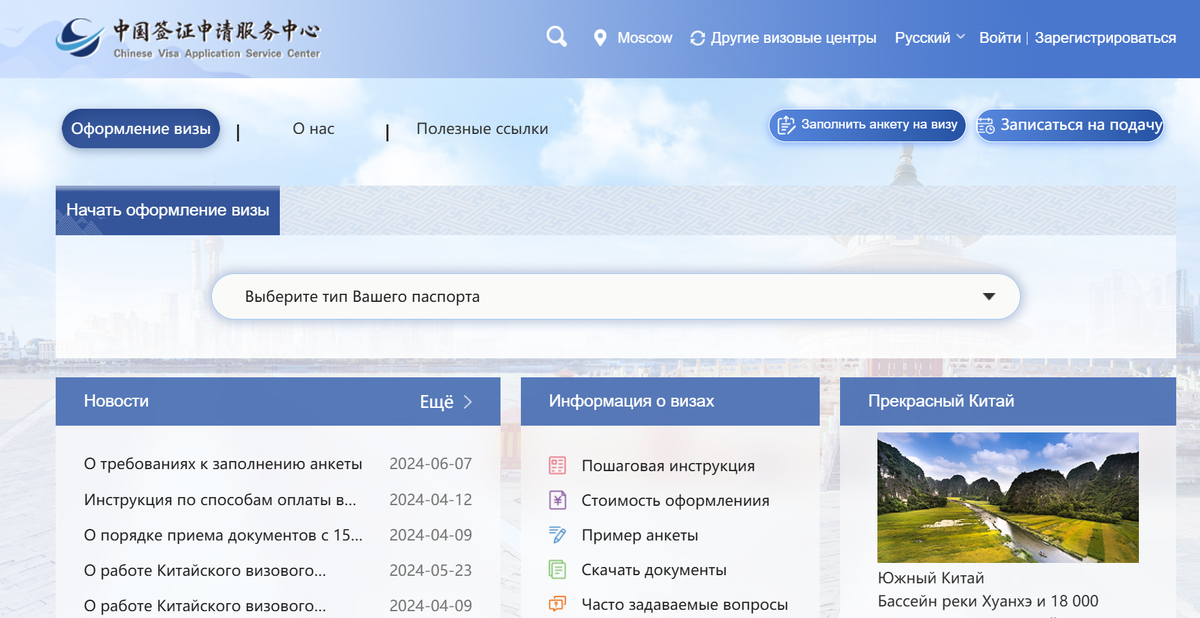
Task: Click Зарегистрироваться link
Action: [1105, 38]
